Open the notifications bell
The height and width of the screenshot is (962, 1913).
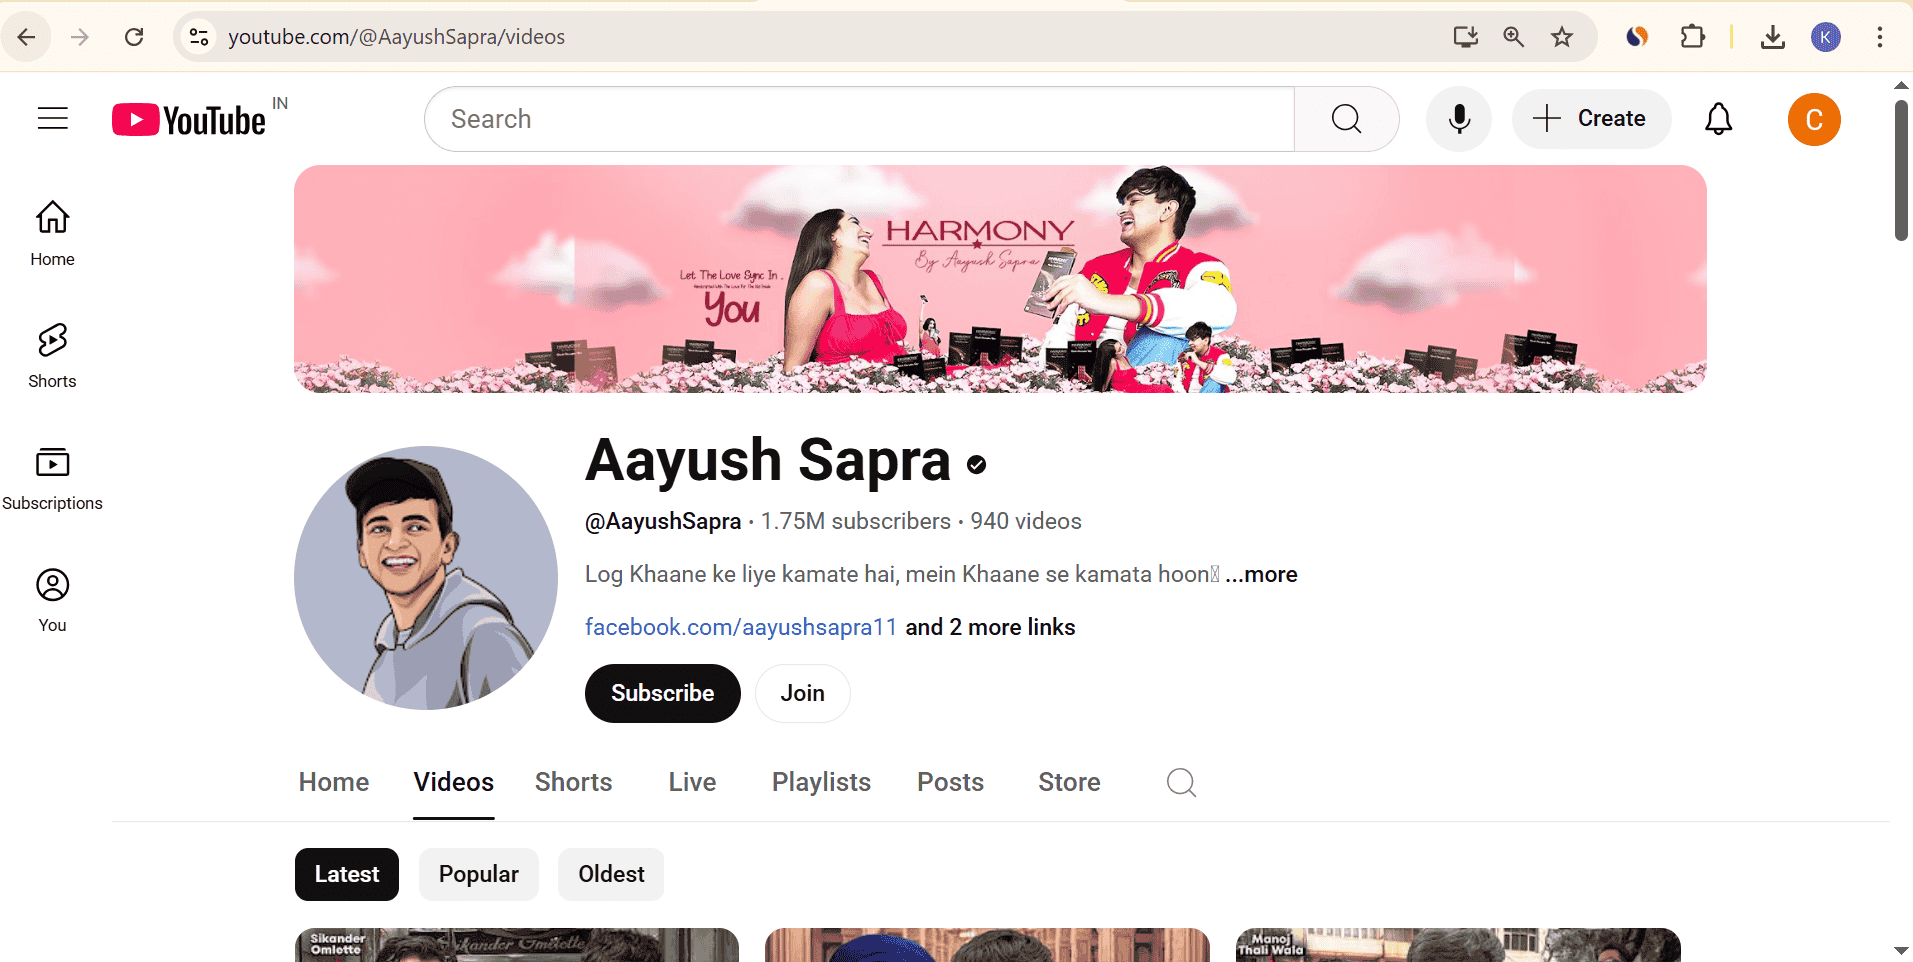(x=1718, y=119)
